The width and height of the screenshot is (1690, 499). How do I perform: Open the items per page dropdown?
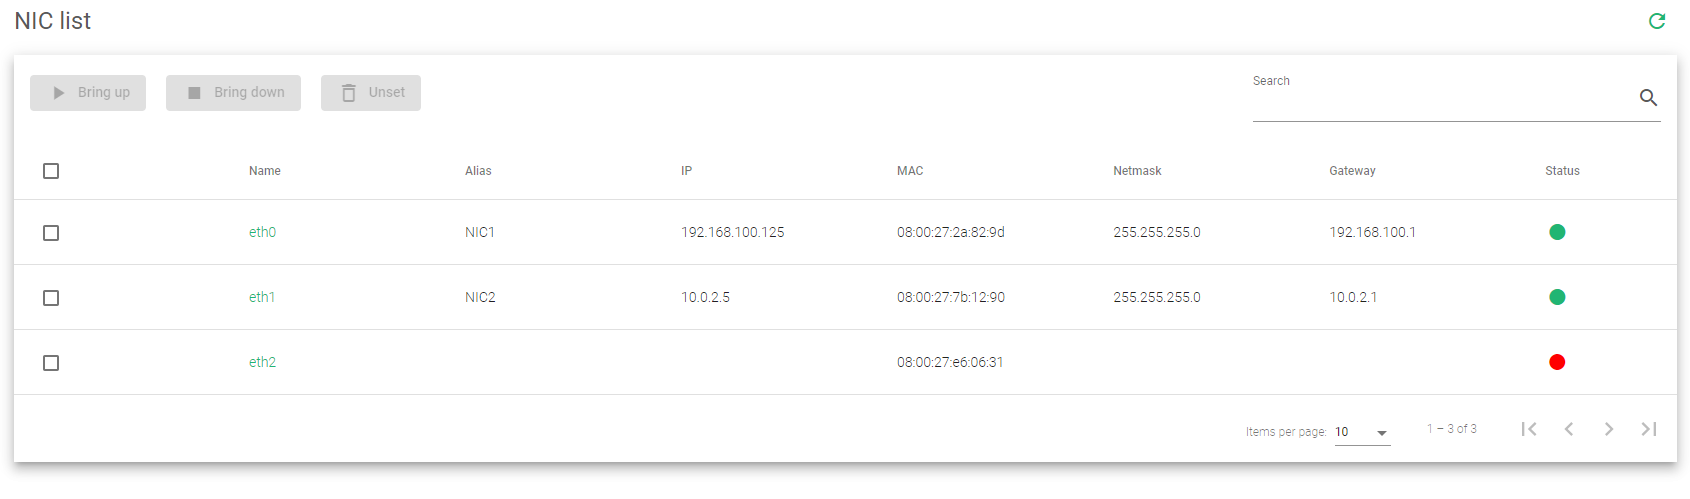[1362, 432]
